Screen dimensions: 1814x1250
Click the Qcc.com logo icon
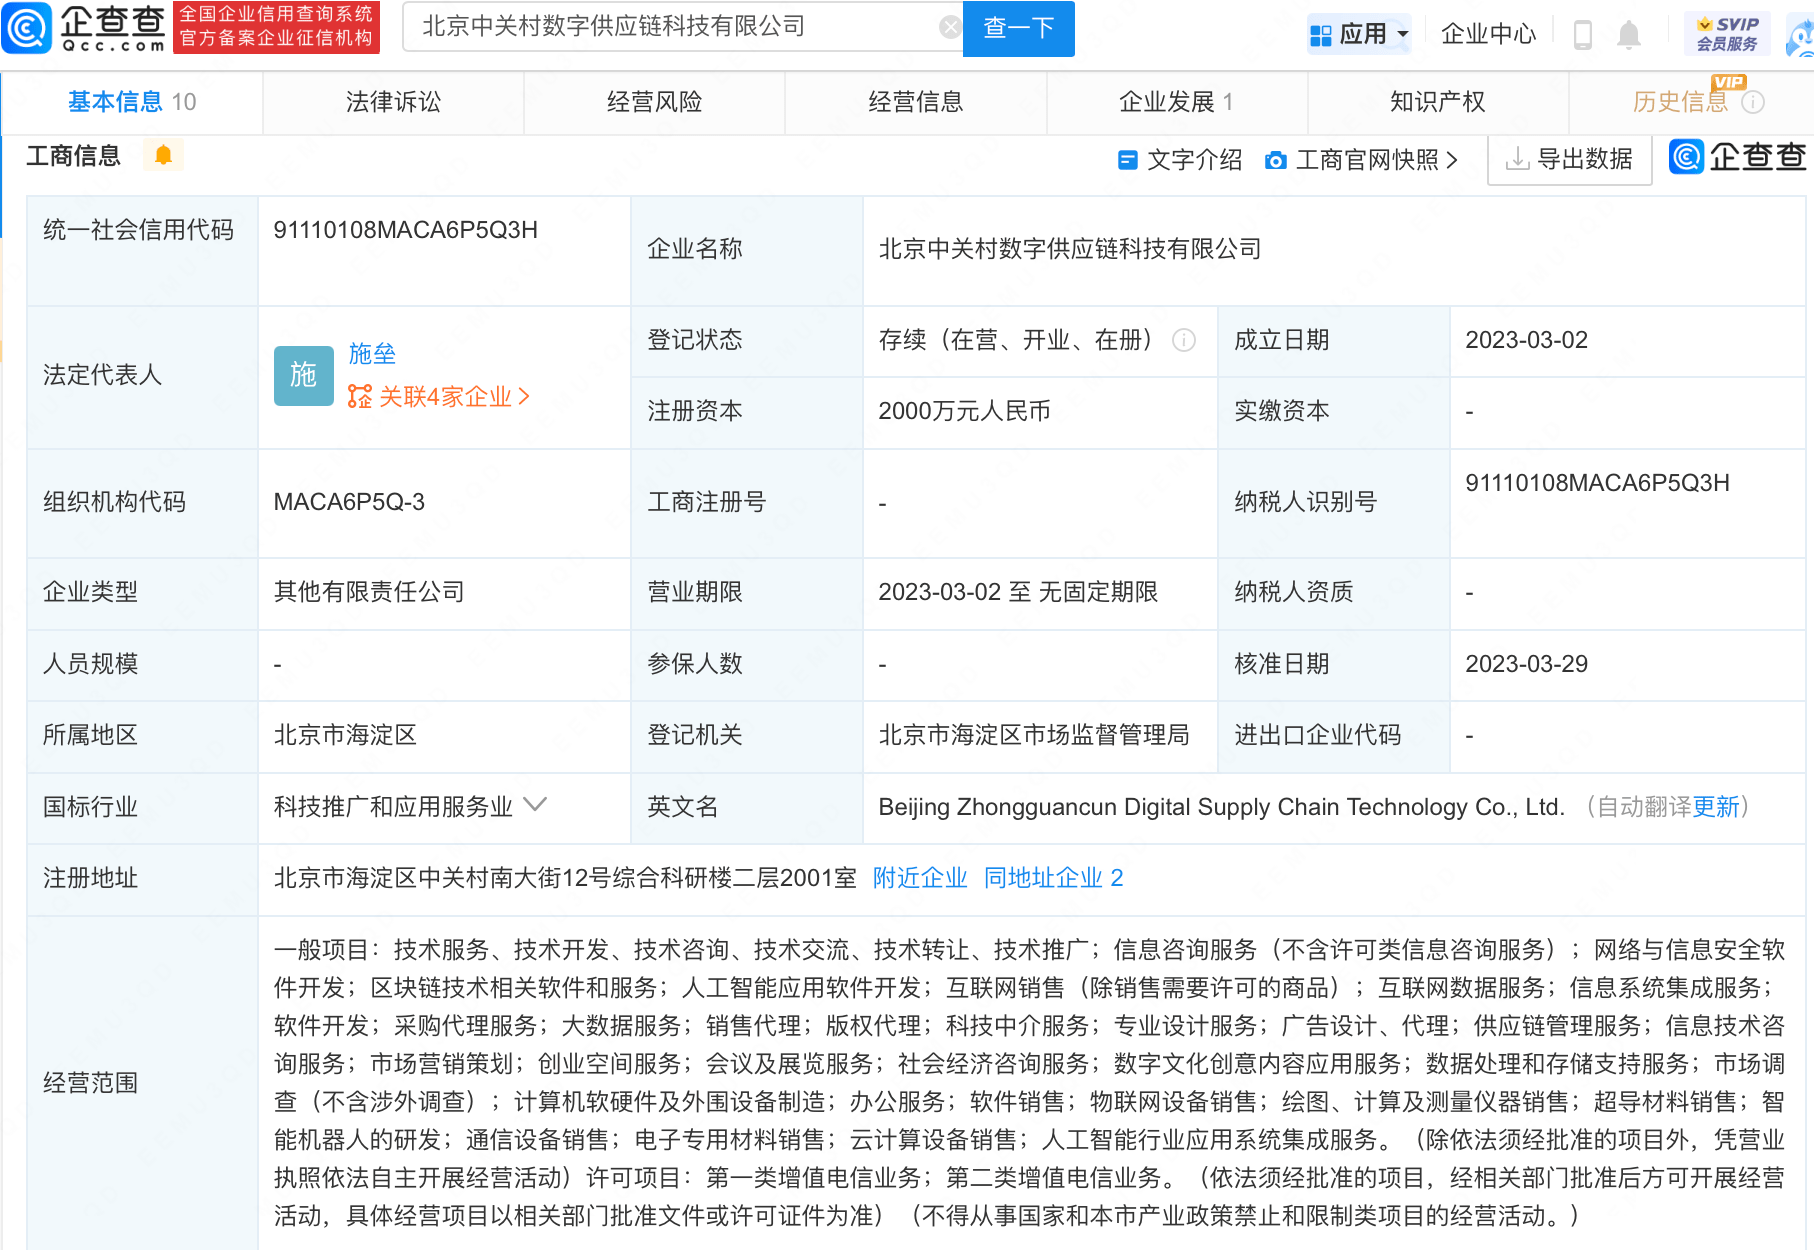[27, 27]
